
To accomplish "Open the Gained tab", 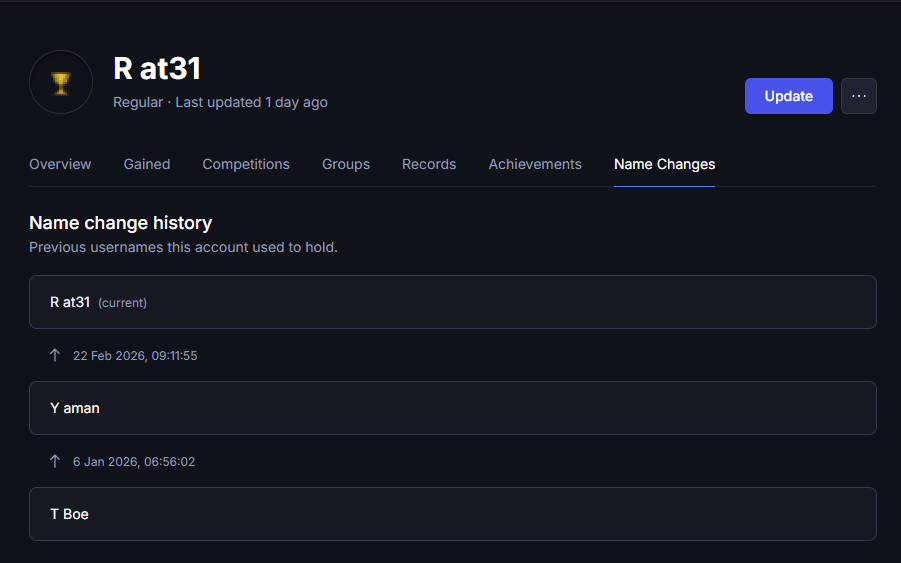I will click(x=147, y=164).
